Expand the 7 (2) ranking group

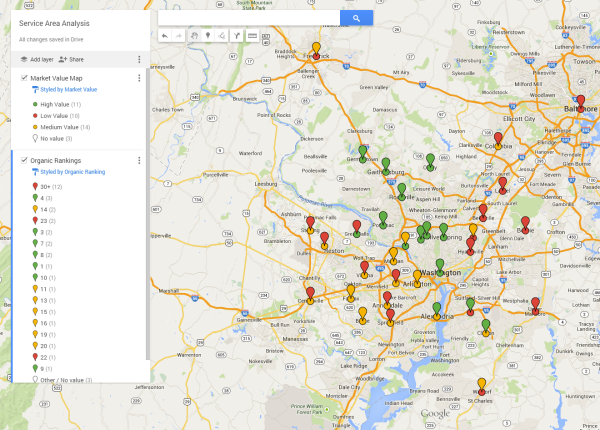(x=42, y=243)
